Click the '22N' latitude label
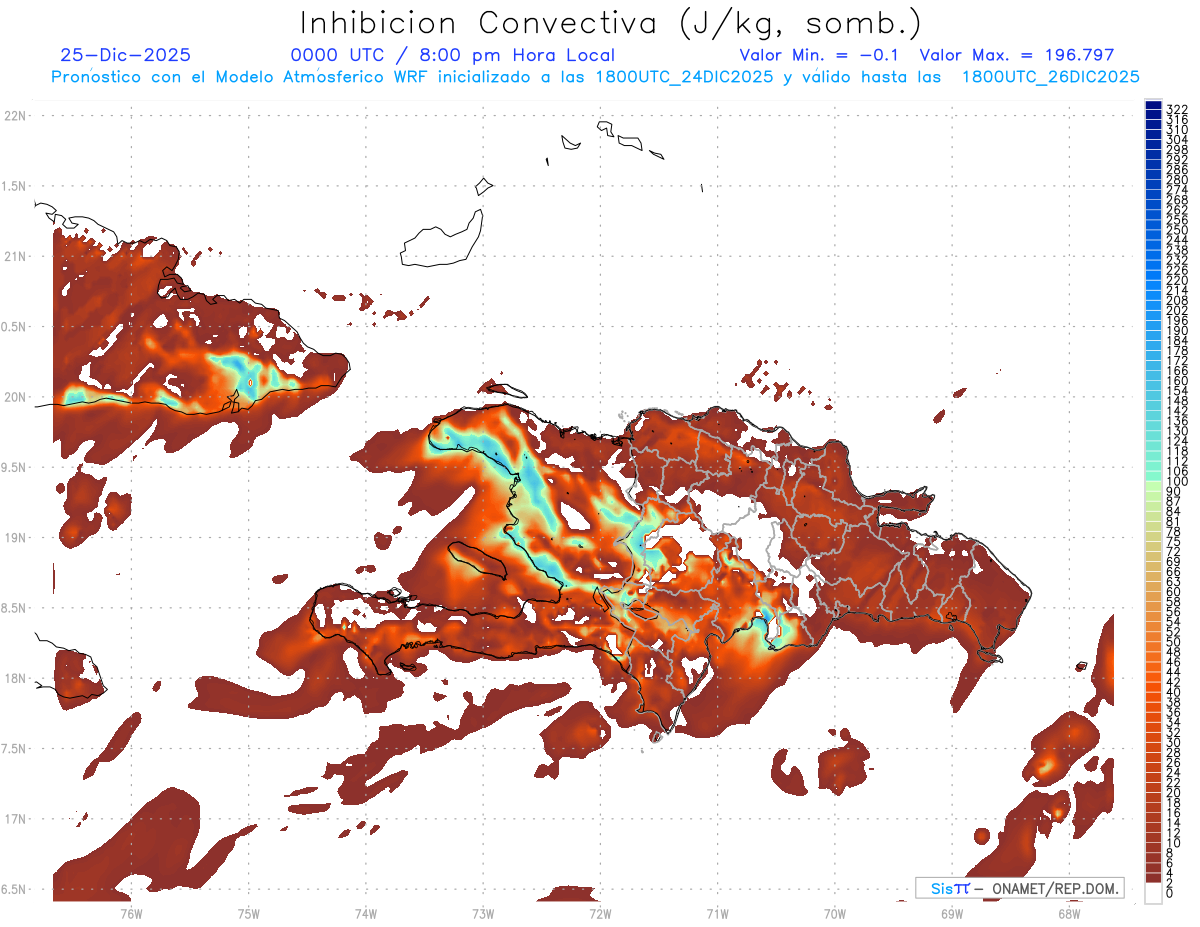Screen dimensions: 1200x927 click(x=15, y=116)
